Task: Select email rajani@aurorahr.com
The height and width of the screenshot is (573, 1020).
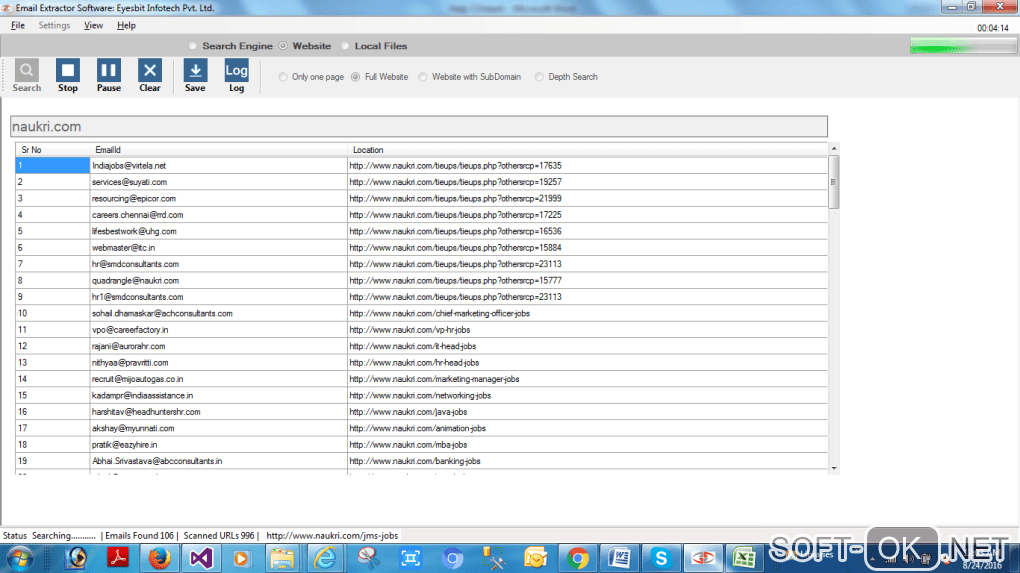Action: tap(128, 346)
